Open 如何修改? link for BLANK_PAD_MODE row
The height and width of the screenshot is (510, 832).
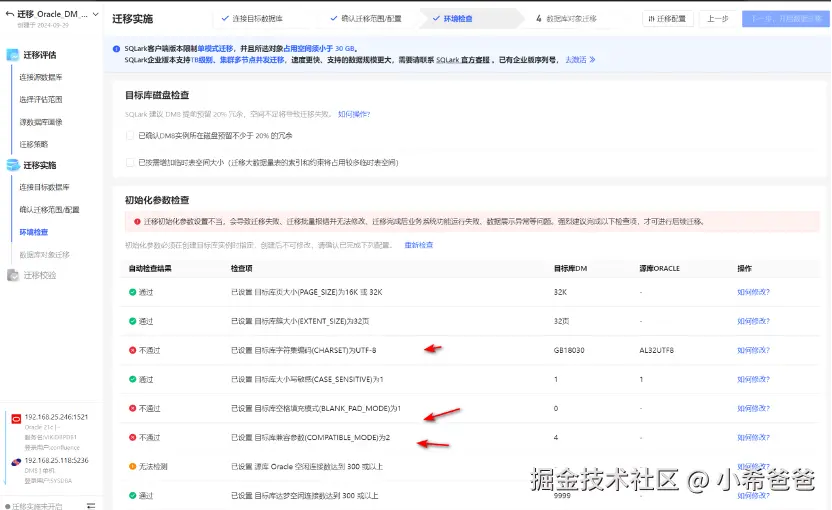753,408
